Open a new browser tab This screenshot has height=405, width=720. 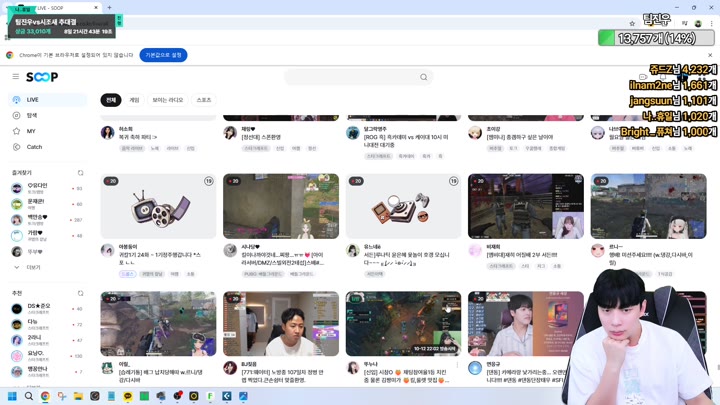click(x=109, y=8)
